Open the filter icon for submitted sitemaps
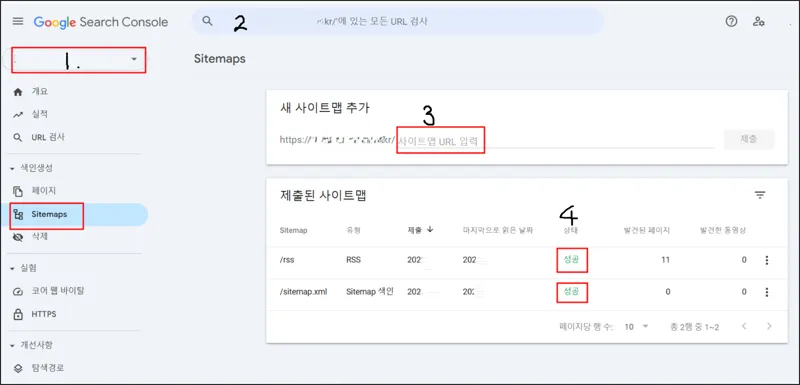 760,195
